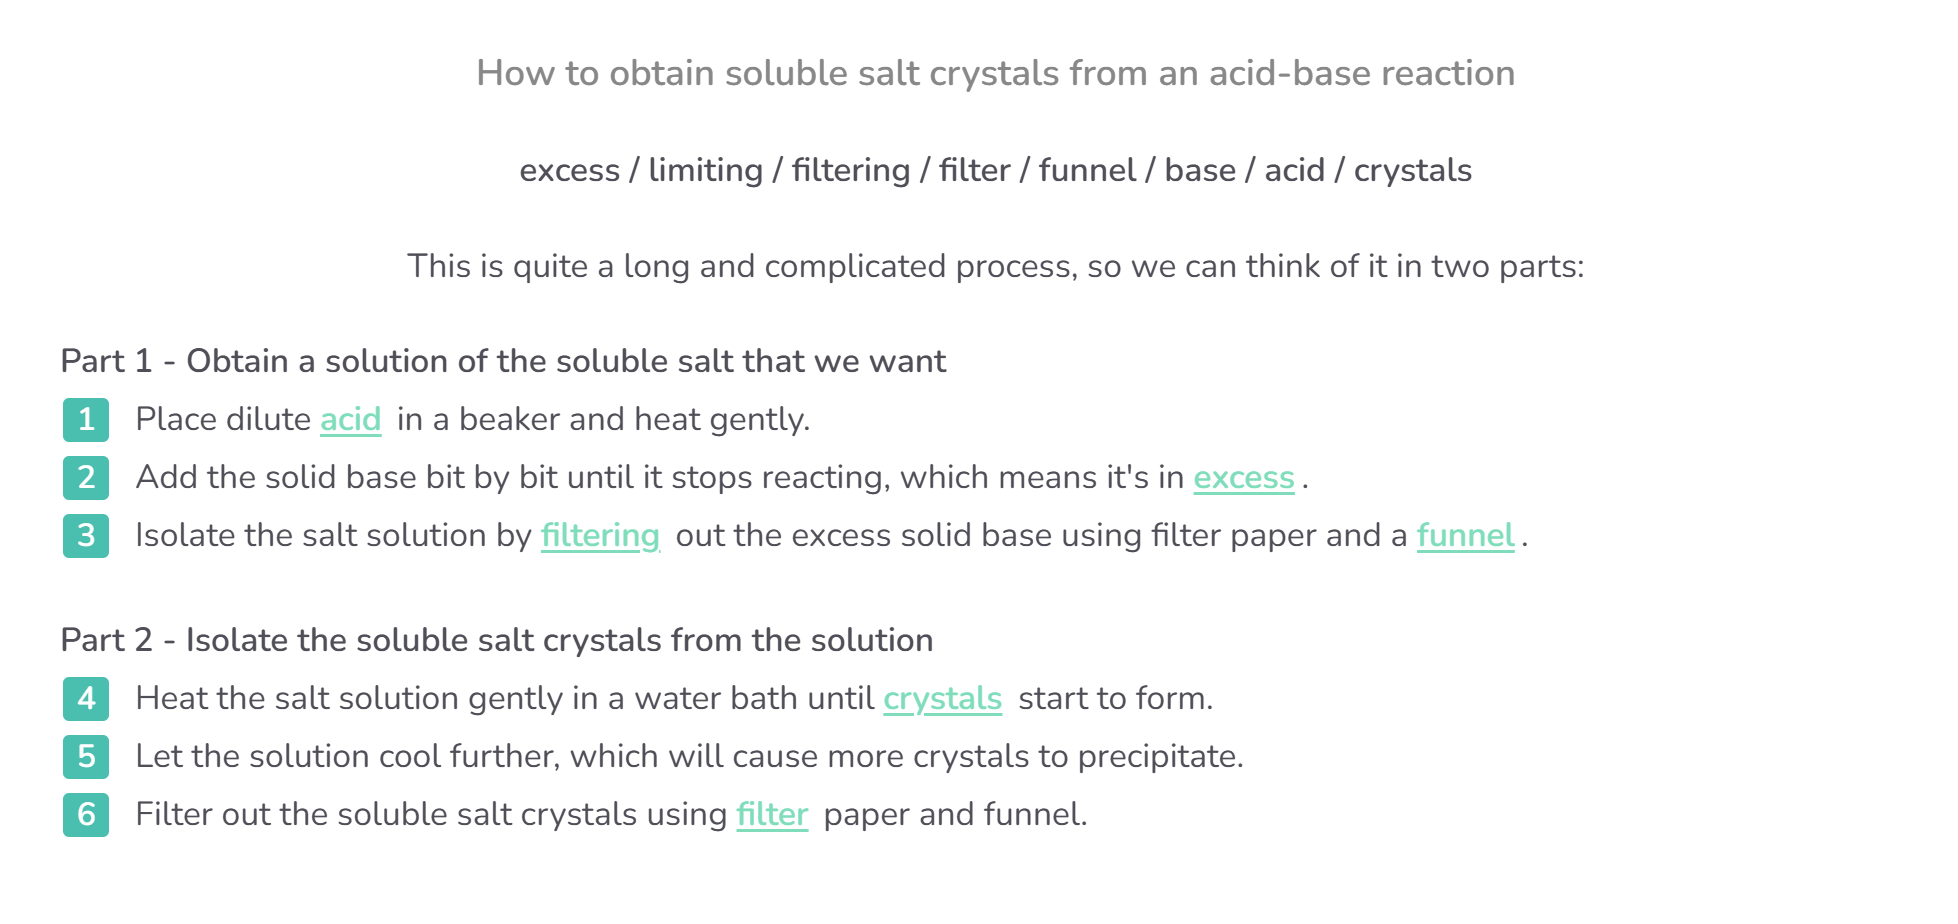
Task: Select the 'excess' blank in step 2
Action: point(1244,478)
